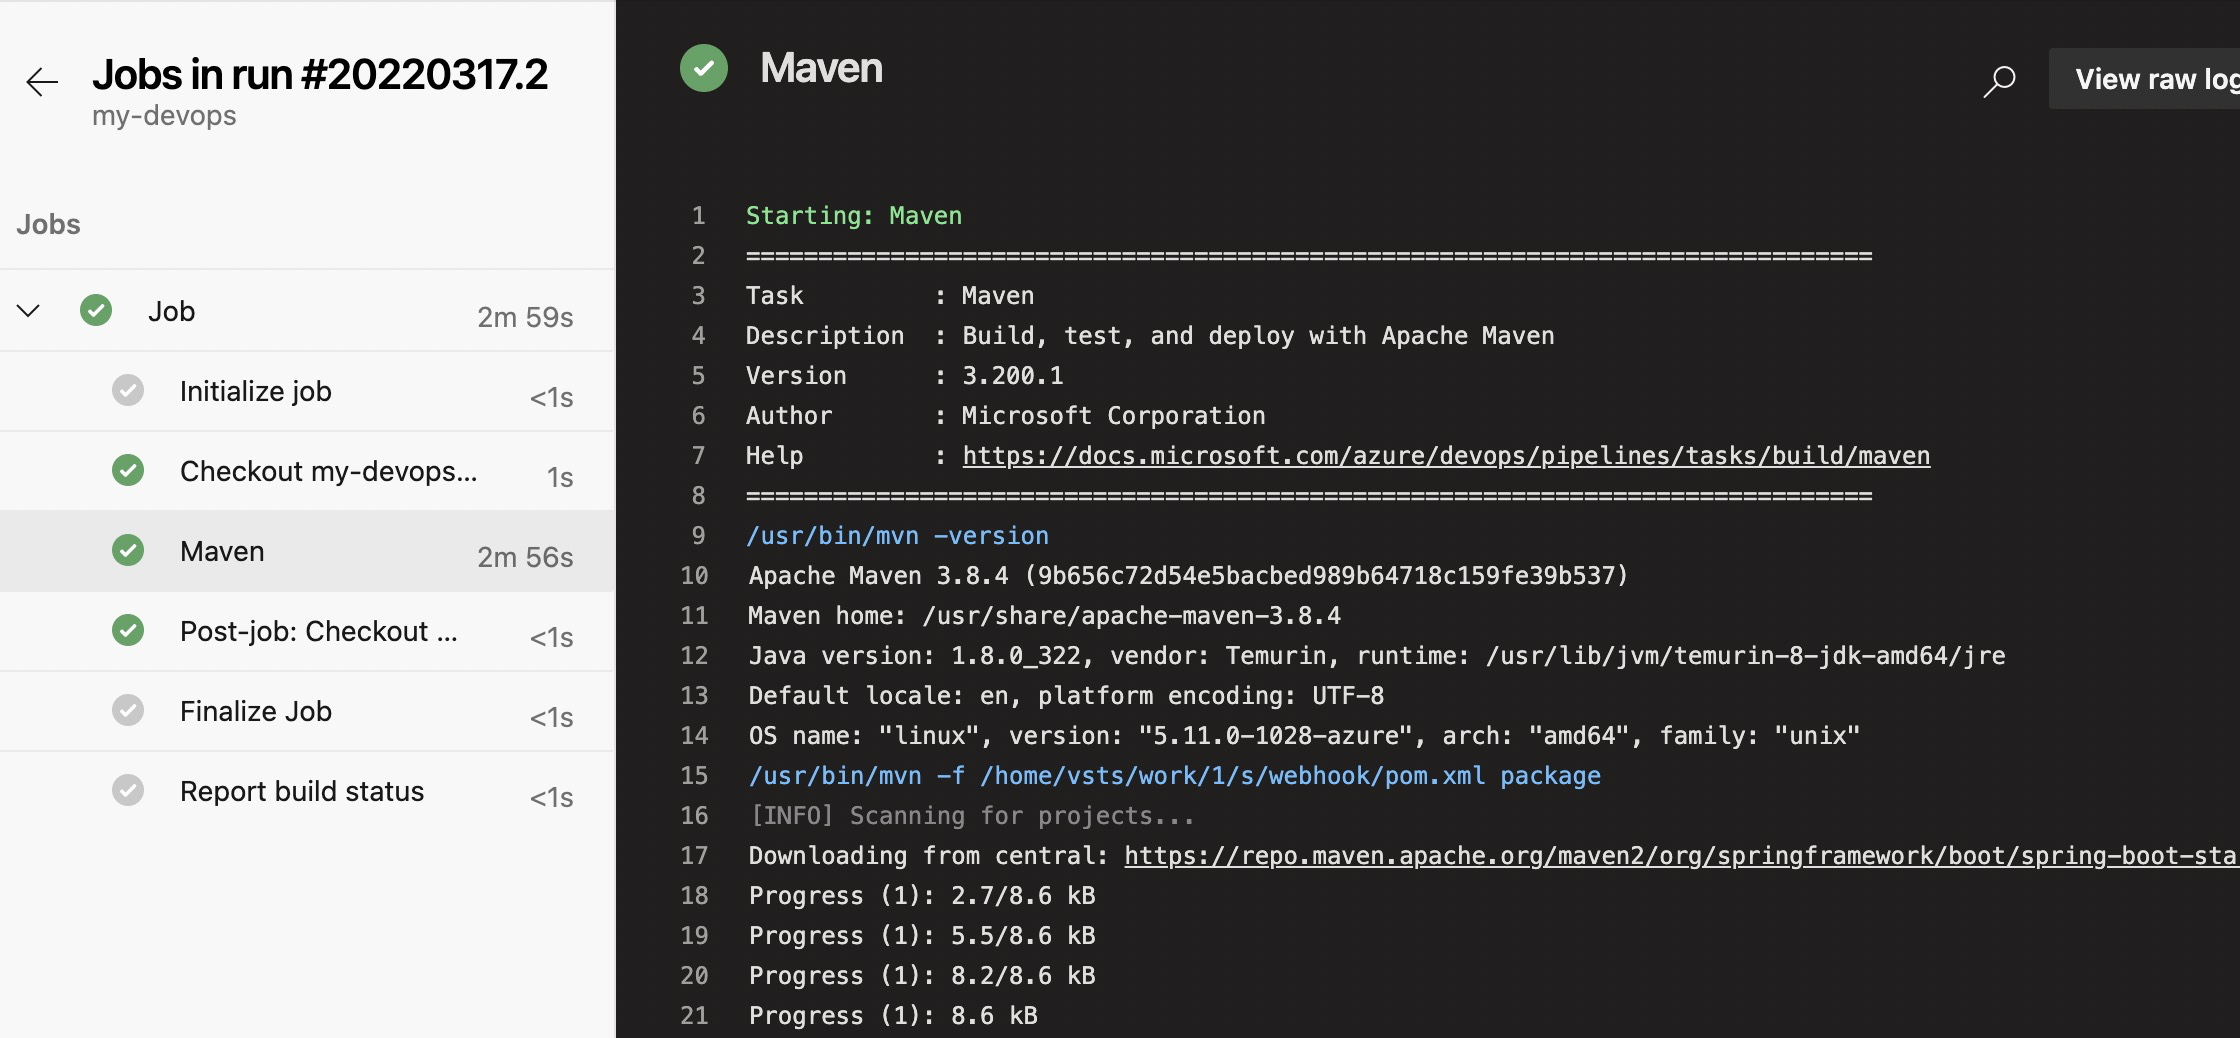
Task: Click the green check icon for Maven step
Action: 128,550
